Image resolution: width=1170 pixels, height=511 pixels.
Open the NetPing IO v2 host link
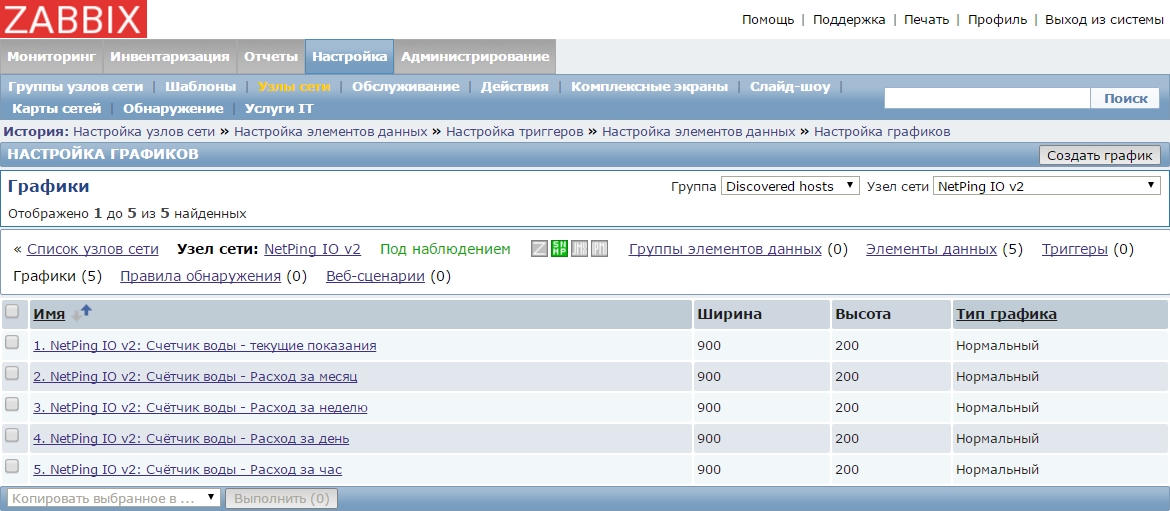[x=313, y=249]
